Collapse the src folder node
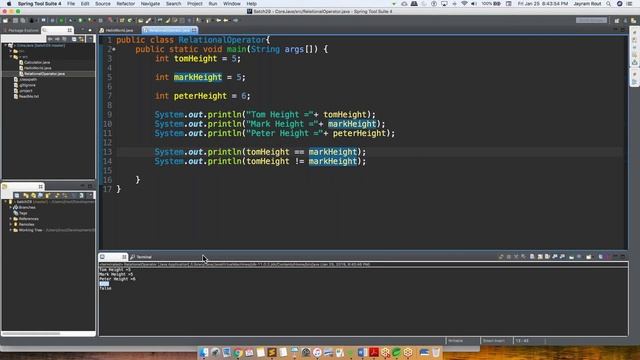The height and width of the screenshot is (360, 640). (11, 57)
